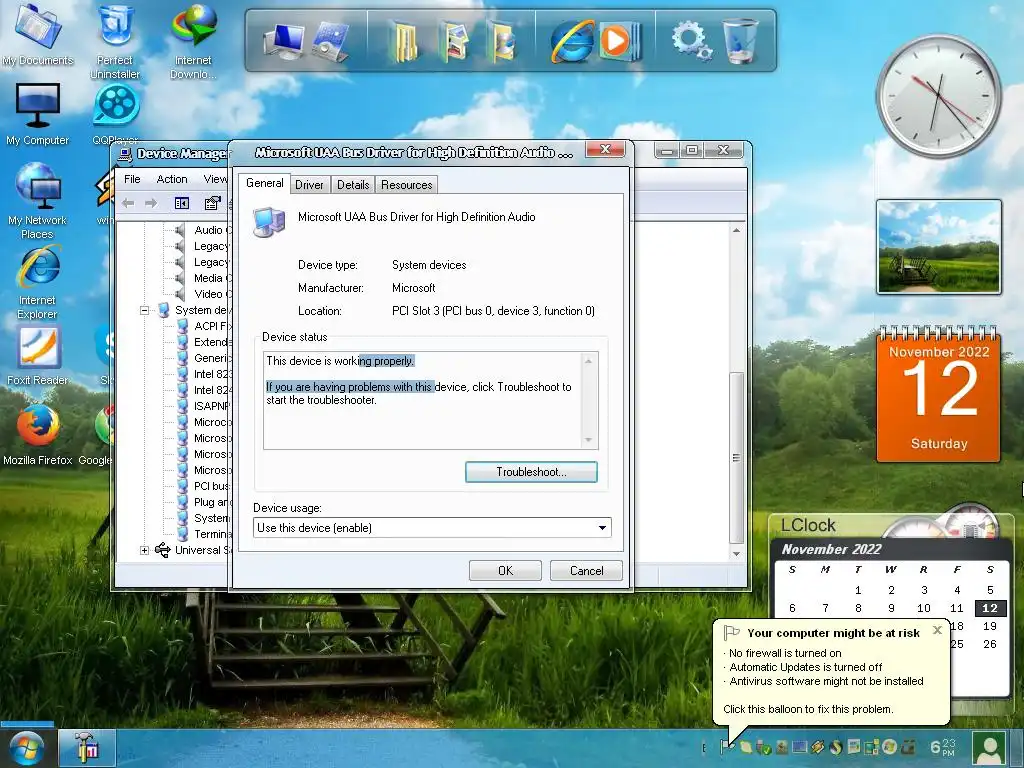Screen dimensions: 1024x768
Task: Click the computer monitor icon in the top dock
Action: (x=283, y=42)
